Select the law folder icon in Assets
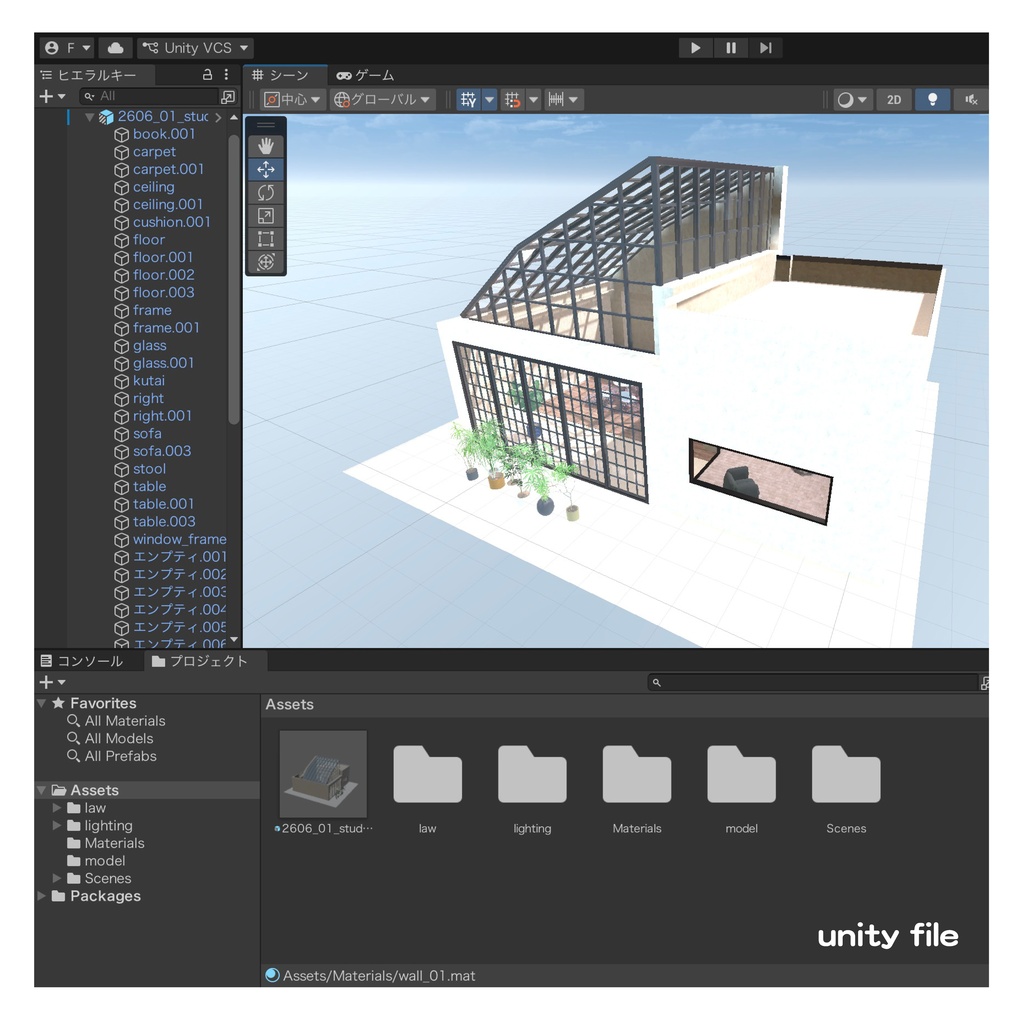The width and height of the screenshot is (1024, 1024). pyautogui.click(x=428, y=774)
